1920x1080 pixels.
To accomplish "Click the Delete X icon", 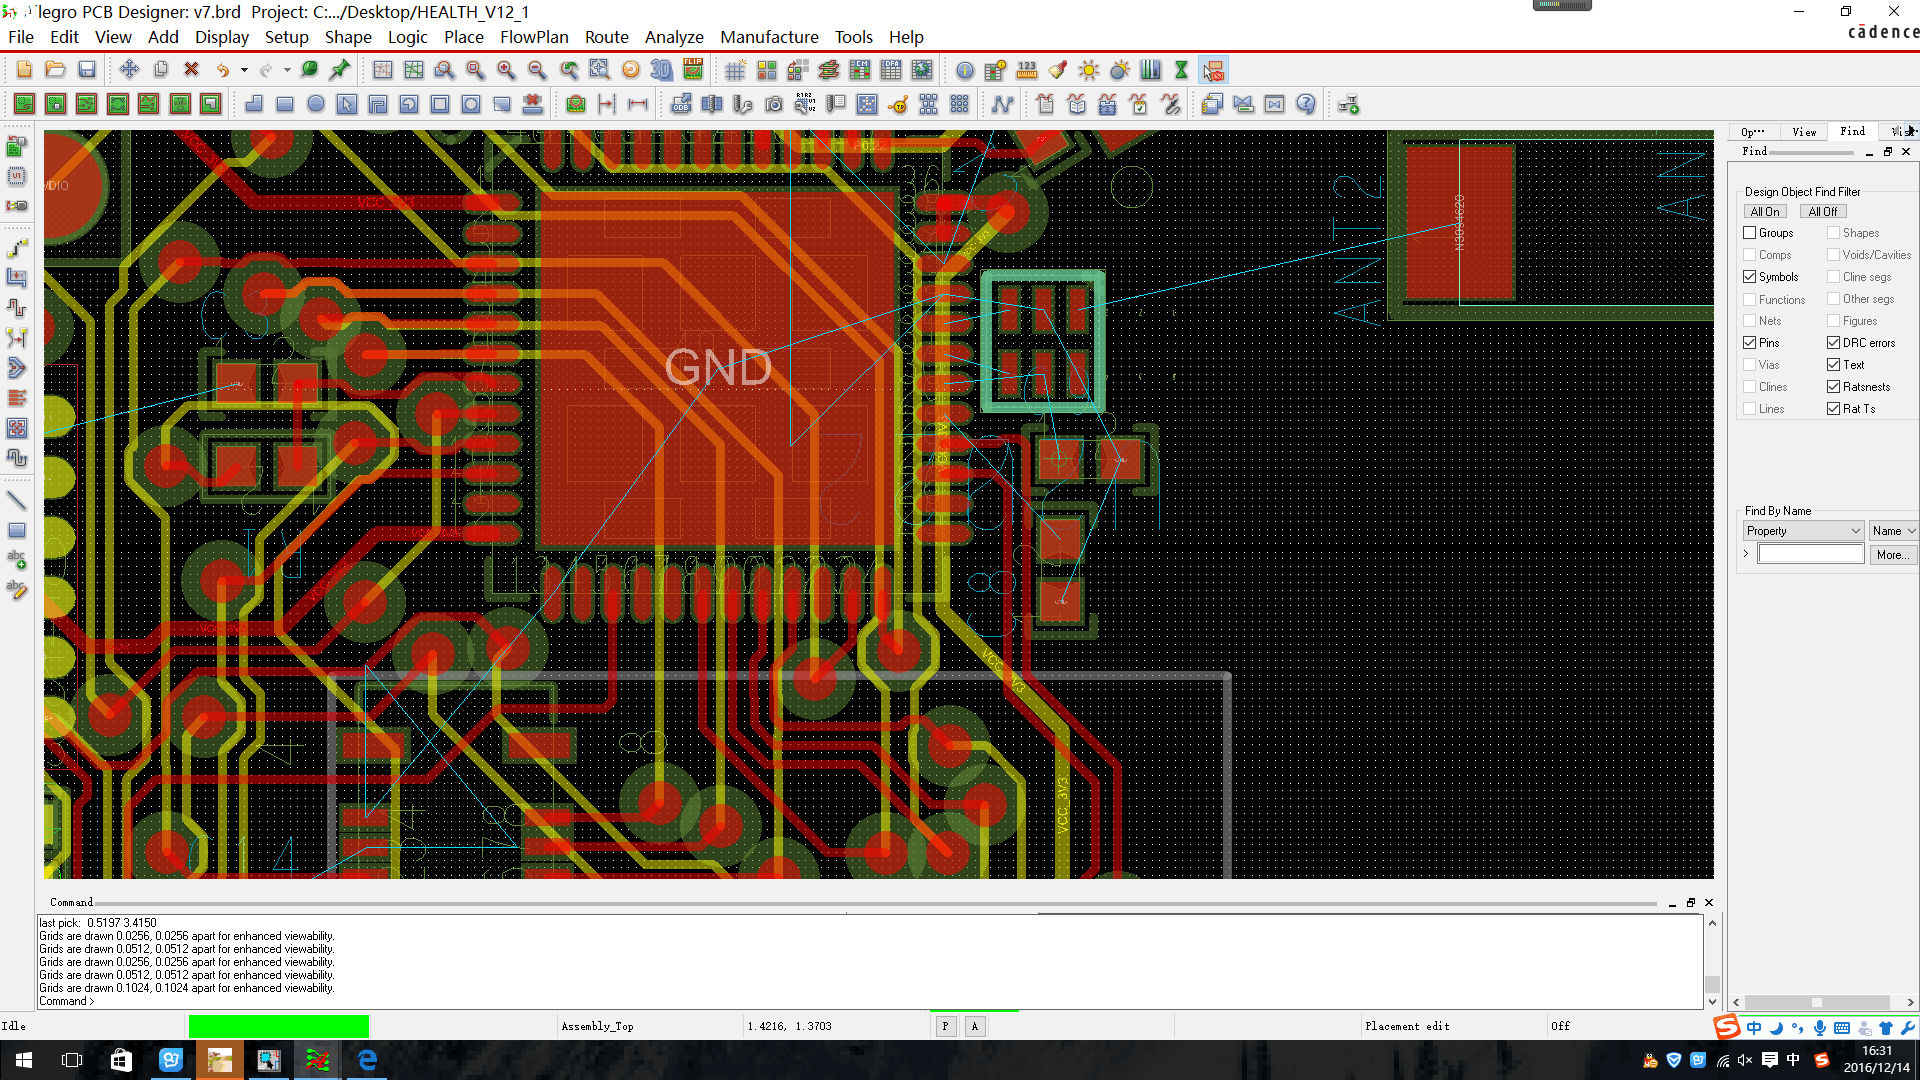I will pos(191,70).
